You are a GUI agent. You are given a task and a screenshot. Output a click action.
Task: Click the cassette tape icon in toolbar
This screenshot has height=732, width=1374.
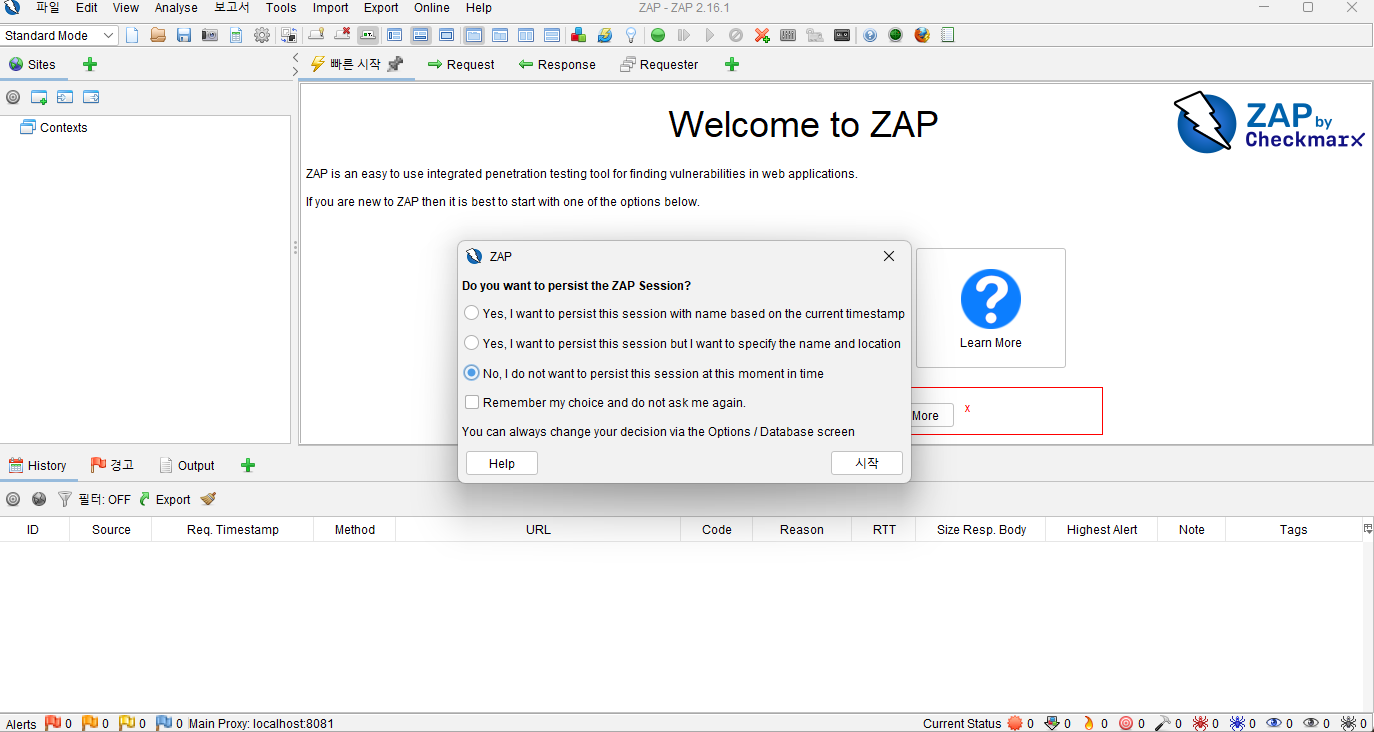pos(842,35)
